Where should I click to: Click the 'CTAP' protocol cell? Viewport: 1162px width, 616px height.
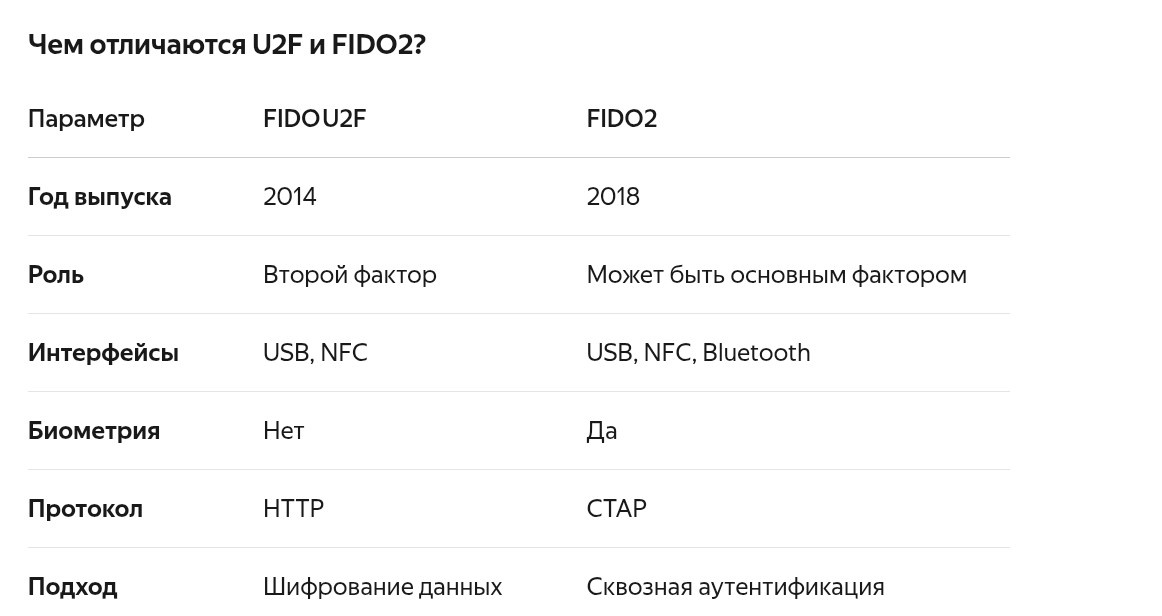(x=617, y=509)
